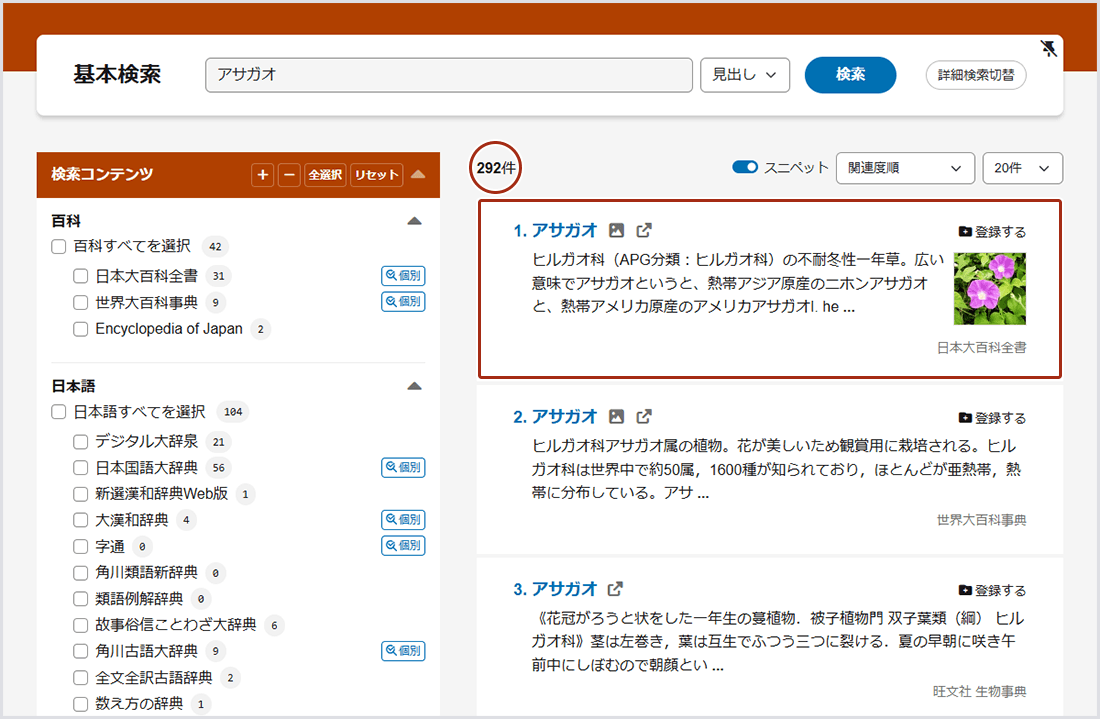Open result 2 アサガオ in new window icon
This screenshot has width=1100, height=719.
[643, 417]
